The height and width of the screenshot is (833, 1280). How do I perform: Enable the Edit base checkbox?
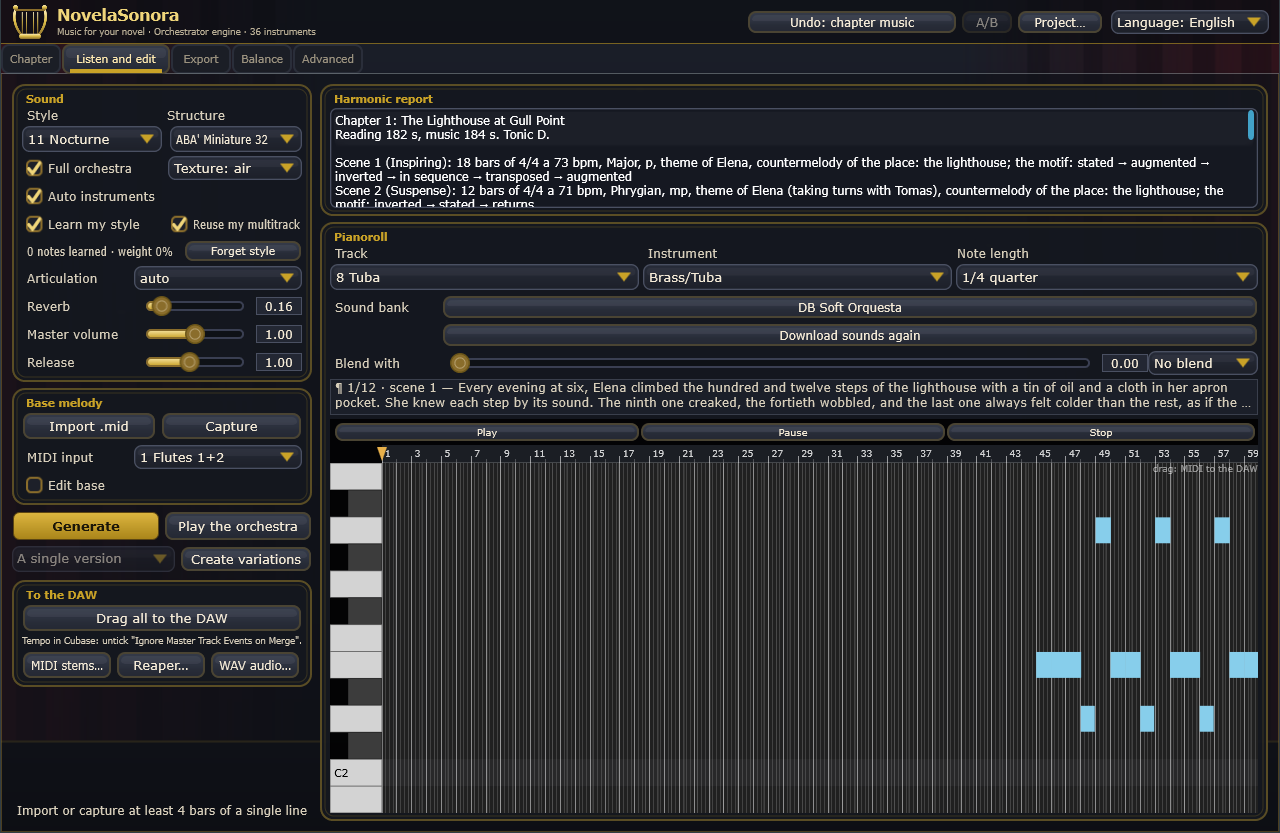[34, 485]
